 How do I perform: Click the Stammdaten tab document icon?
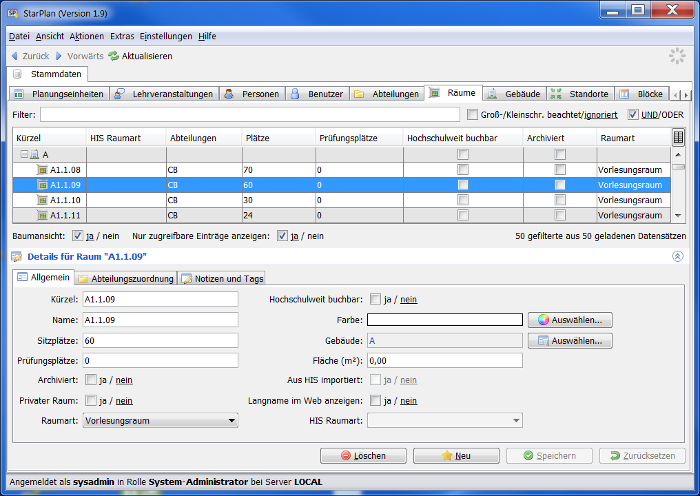point(17,74)
